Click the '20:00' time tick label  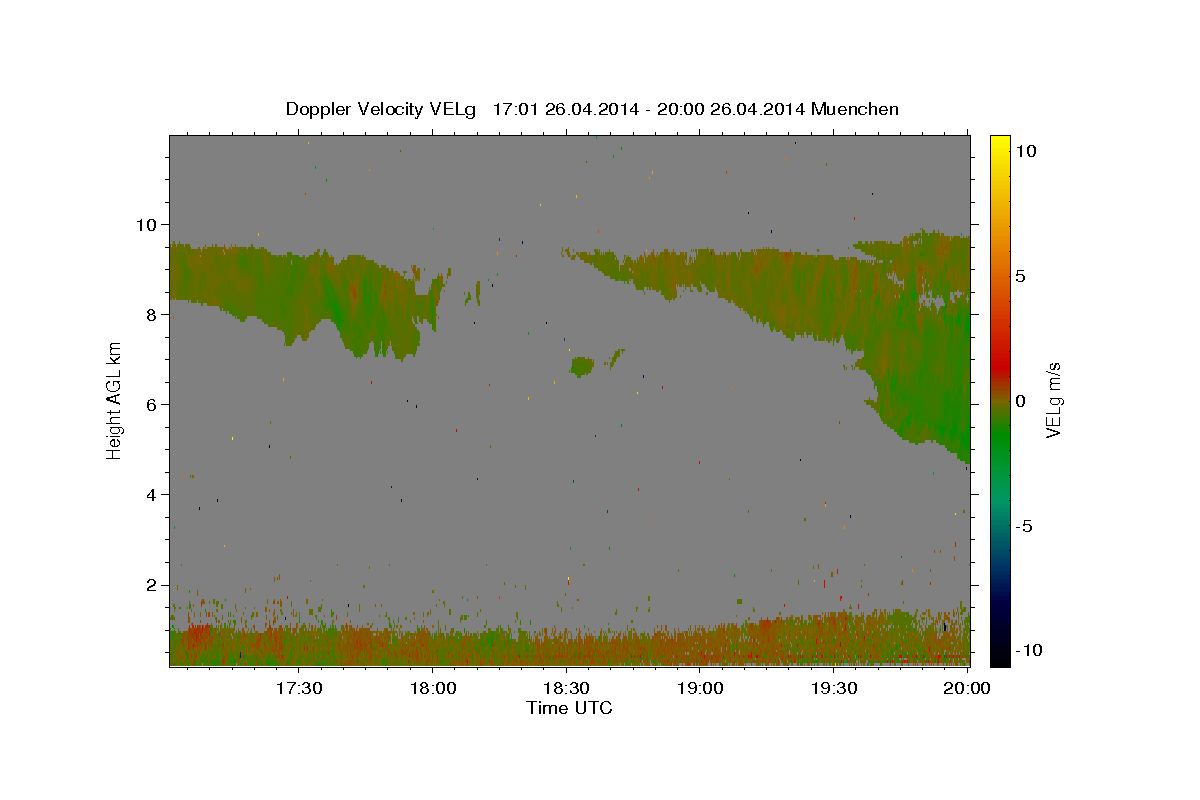click(968, 688)
